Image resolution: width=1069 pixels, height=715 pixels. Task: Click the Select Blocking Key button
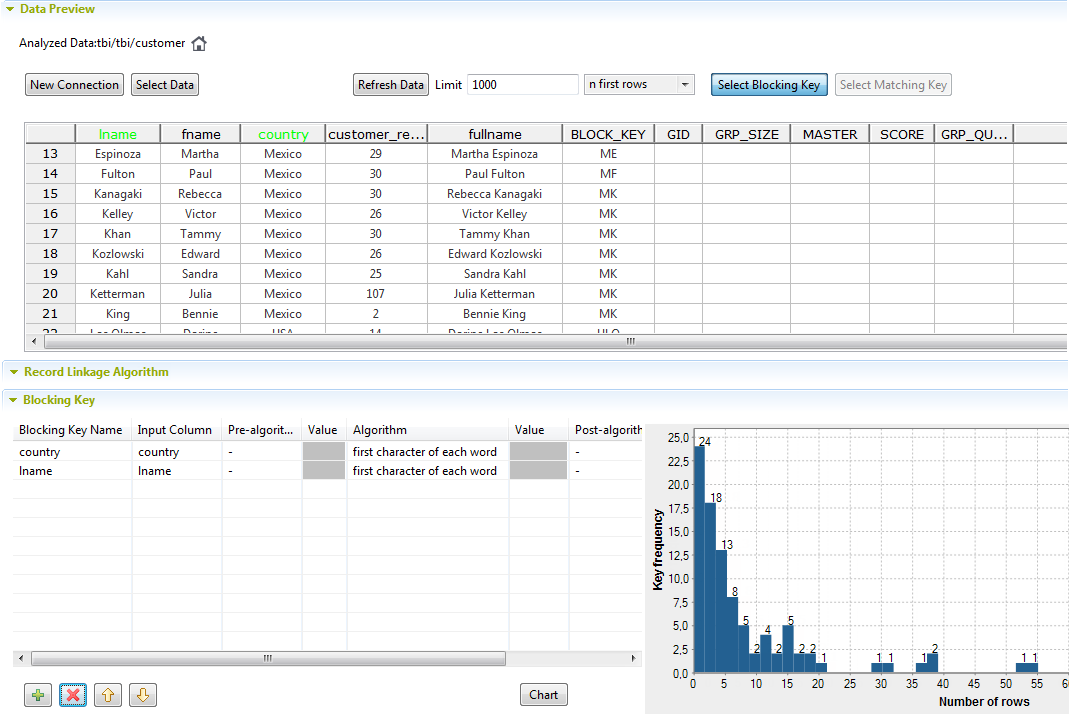[768, 85]
